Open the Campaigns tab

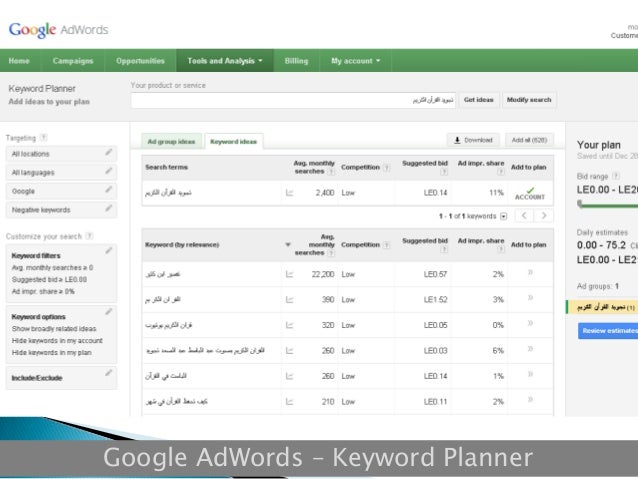(x=73, y=61)
